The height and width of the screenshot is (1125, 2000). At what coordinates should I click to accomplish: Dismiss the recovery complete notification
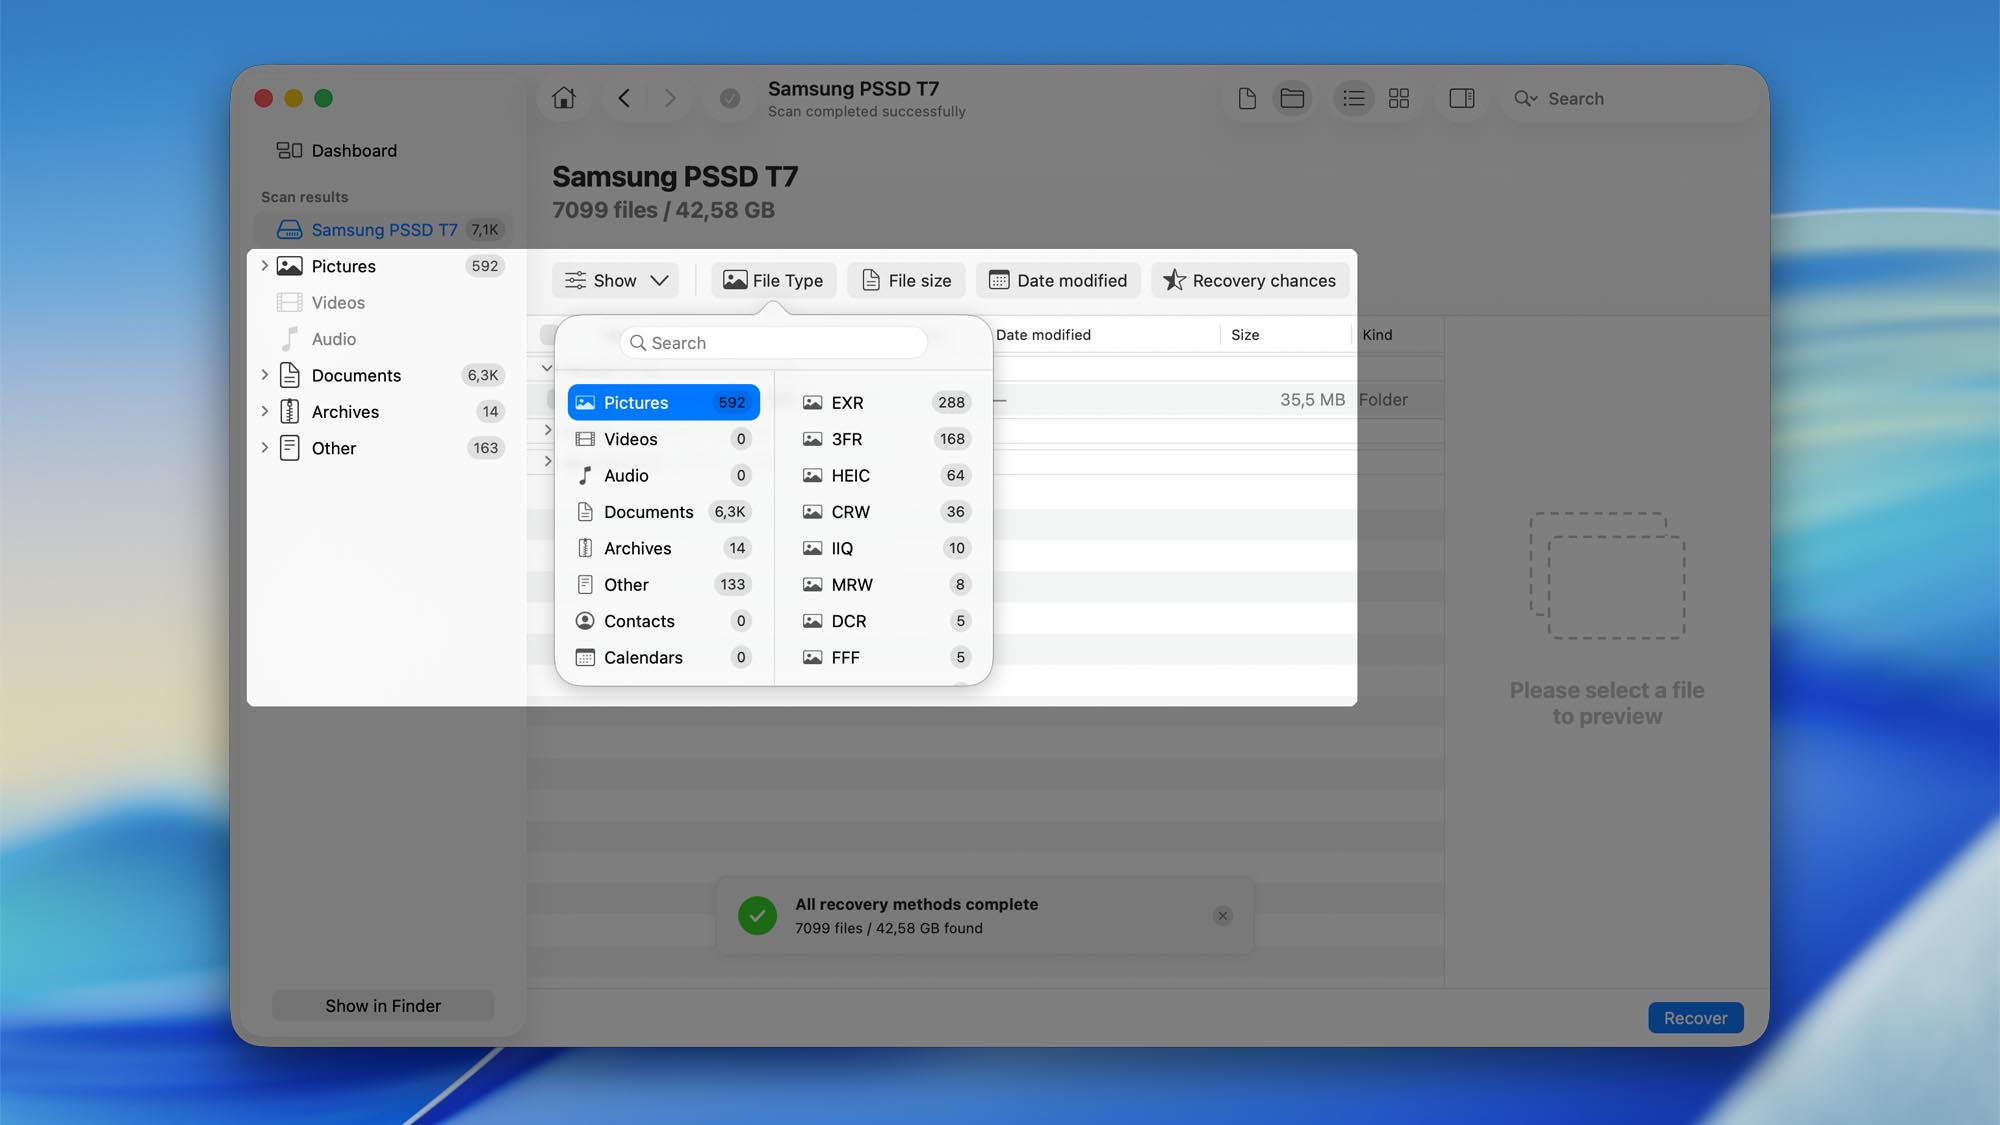[1222, 915]
